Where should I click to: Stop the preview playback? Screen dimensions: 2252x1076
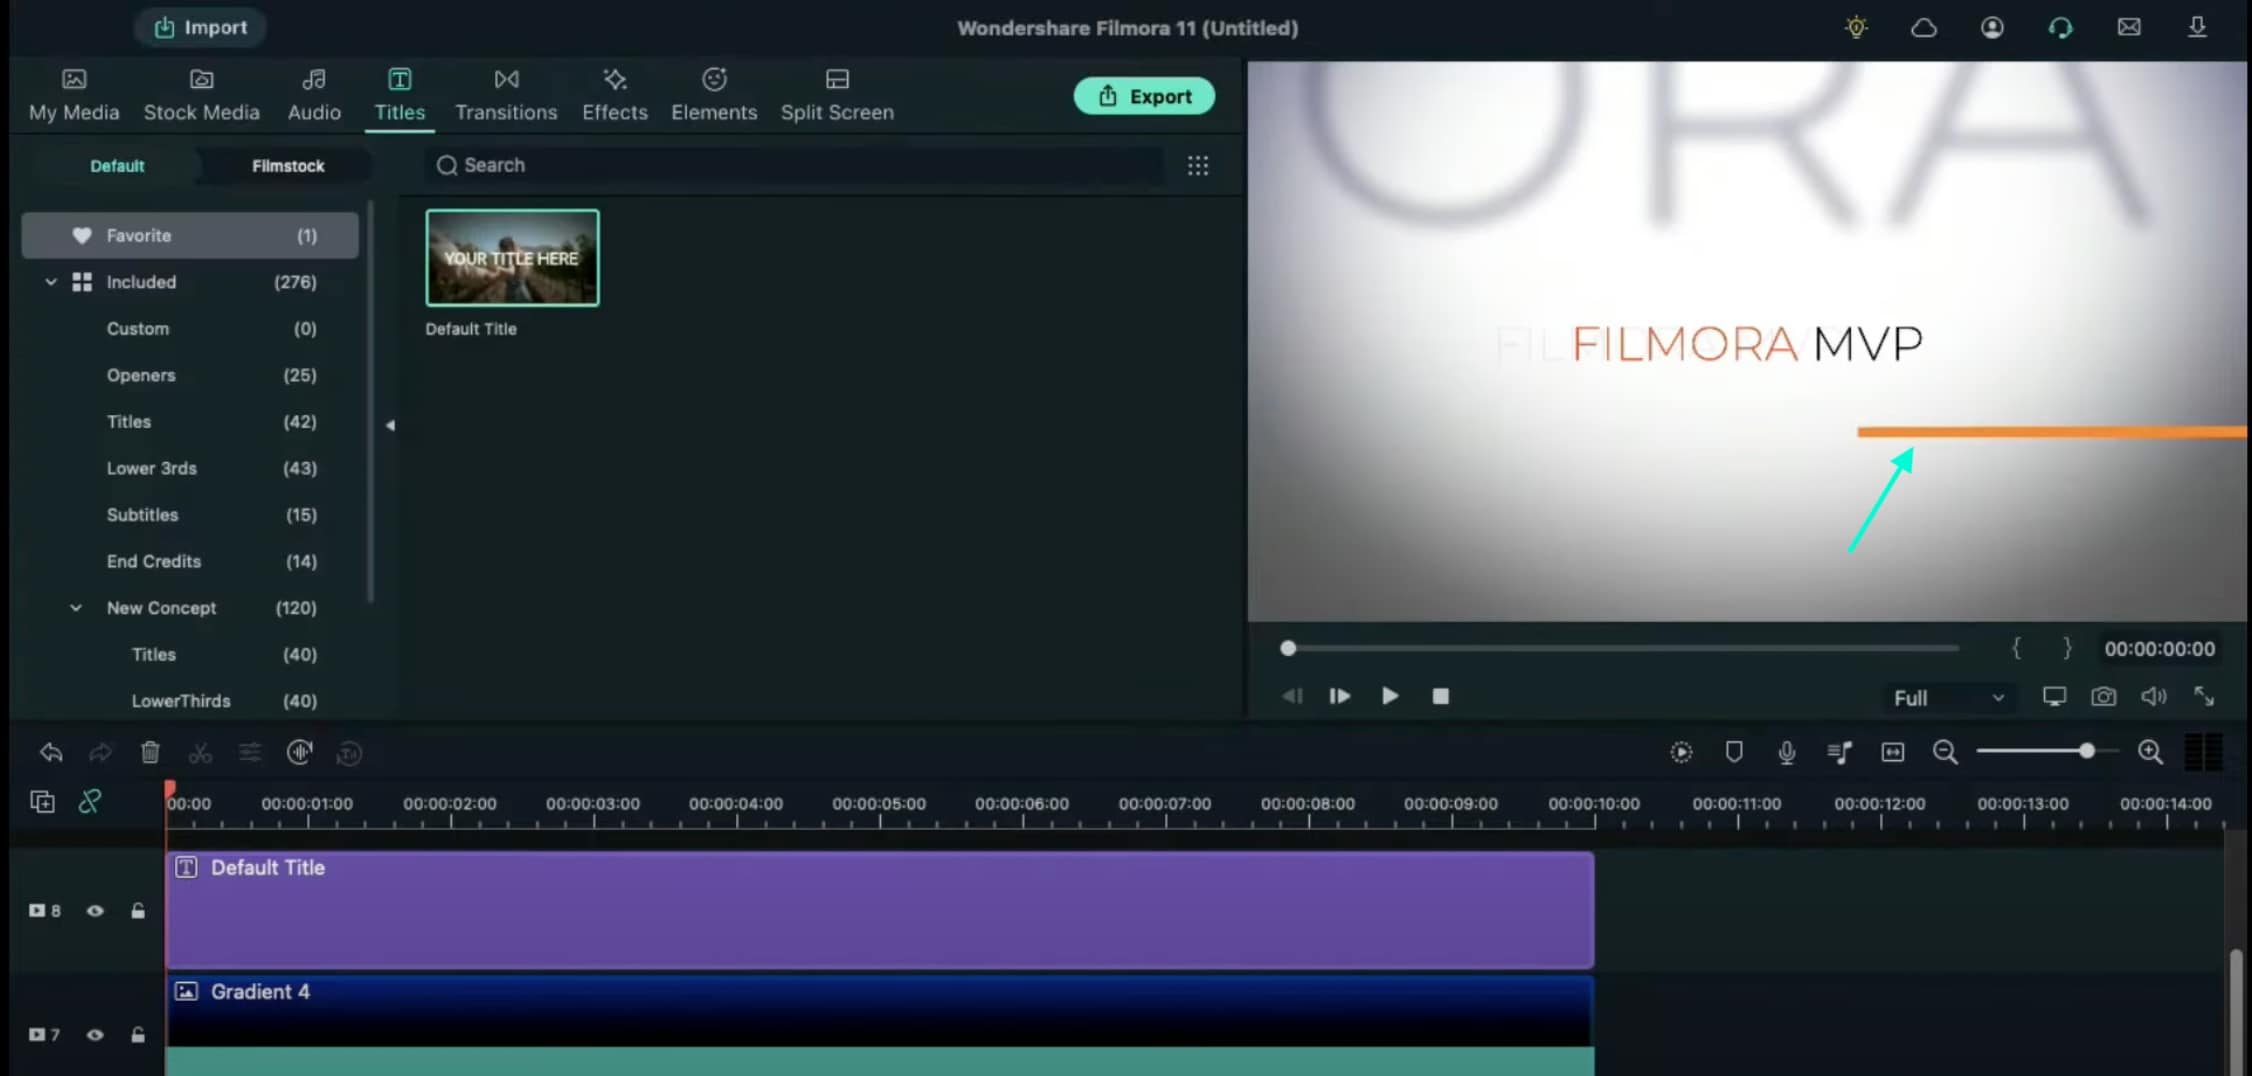1440,696
